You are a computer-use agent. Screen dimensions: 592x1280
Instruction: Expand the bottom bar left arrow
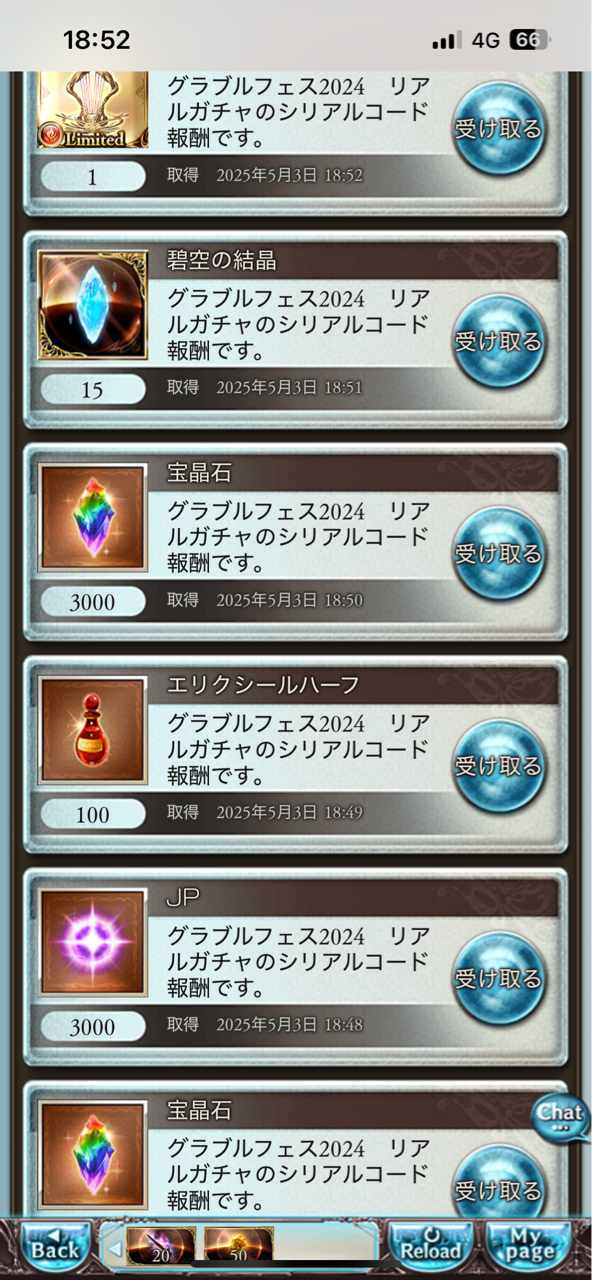(x=114, y=1248)
